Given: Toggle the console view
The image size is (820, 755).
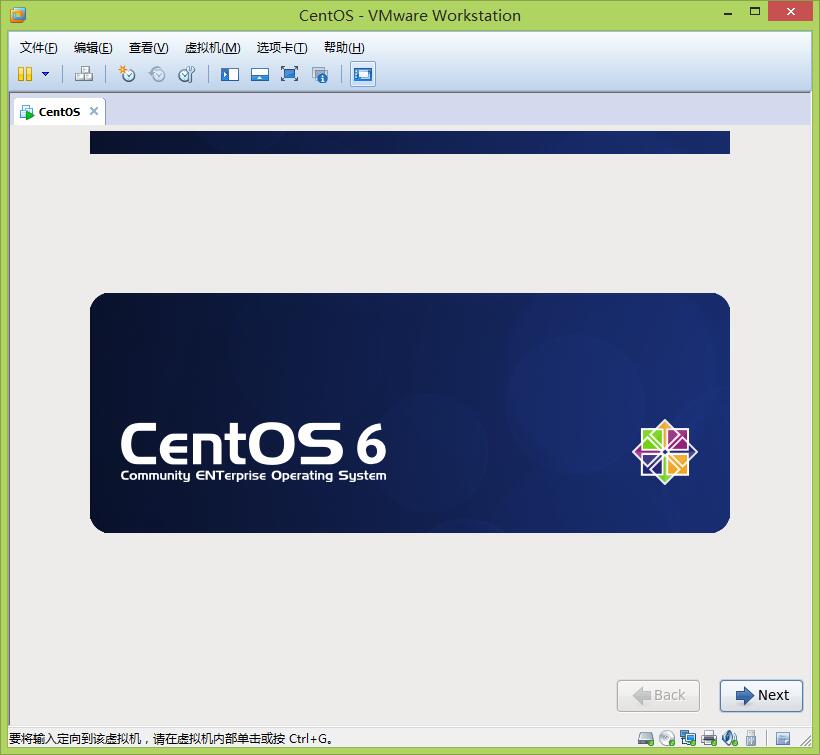Looking at the screenshot, I should click(362, 74).
